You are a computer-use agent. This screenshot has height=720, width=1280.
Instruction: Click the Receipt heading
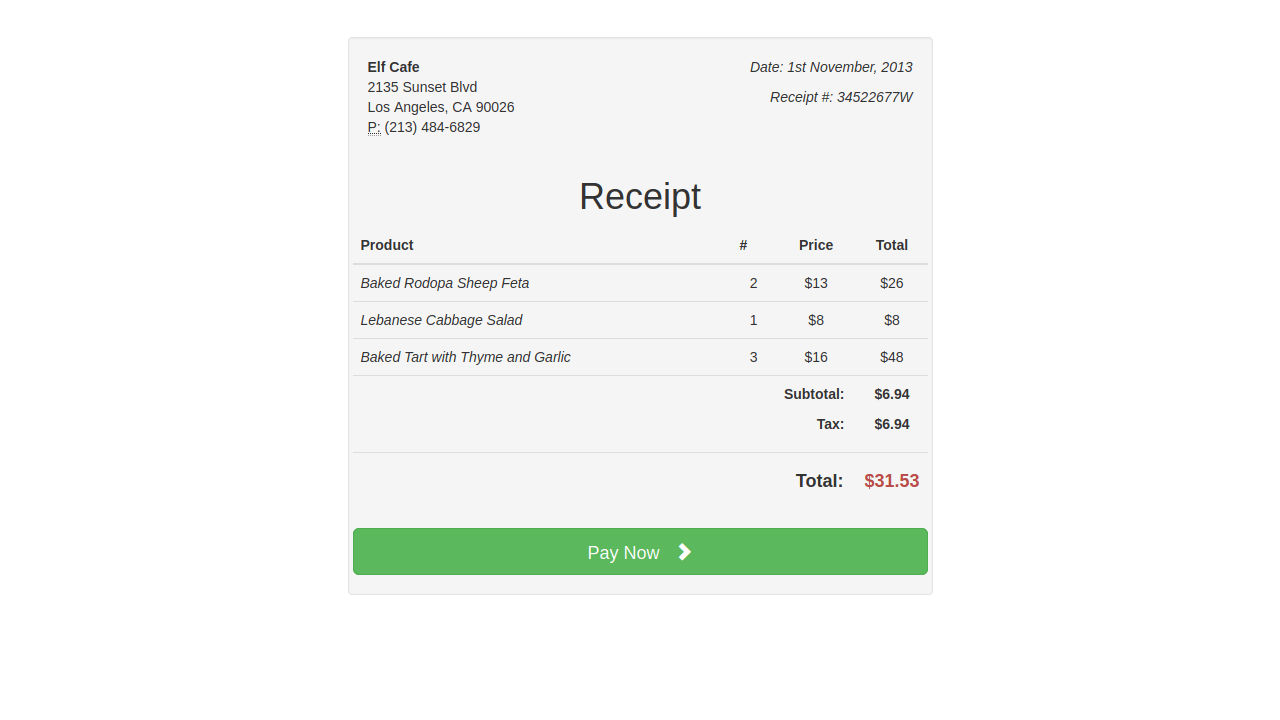[x=640, y=196]
